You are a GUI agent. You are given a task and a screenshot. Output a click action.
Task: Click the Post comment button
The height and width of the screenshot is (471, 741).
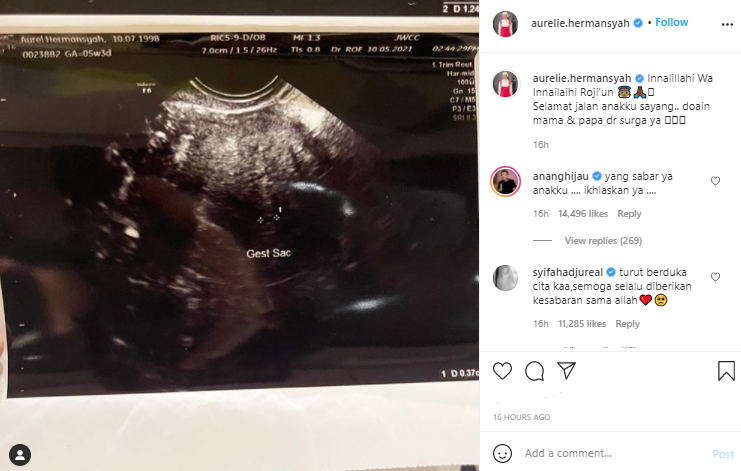pyautogui.click(x=723, y=454)
